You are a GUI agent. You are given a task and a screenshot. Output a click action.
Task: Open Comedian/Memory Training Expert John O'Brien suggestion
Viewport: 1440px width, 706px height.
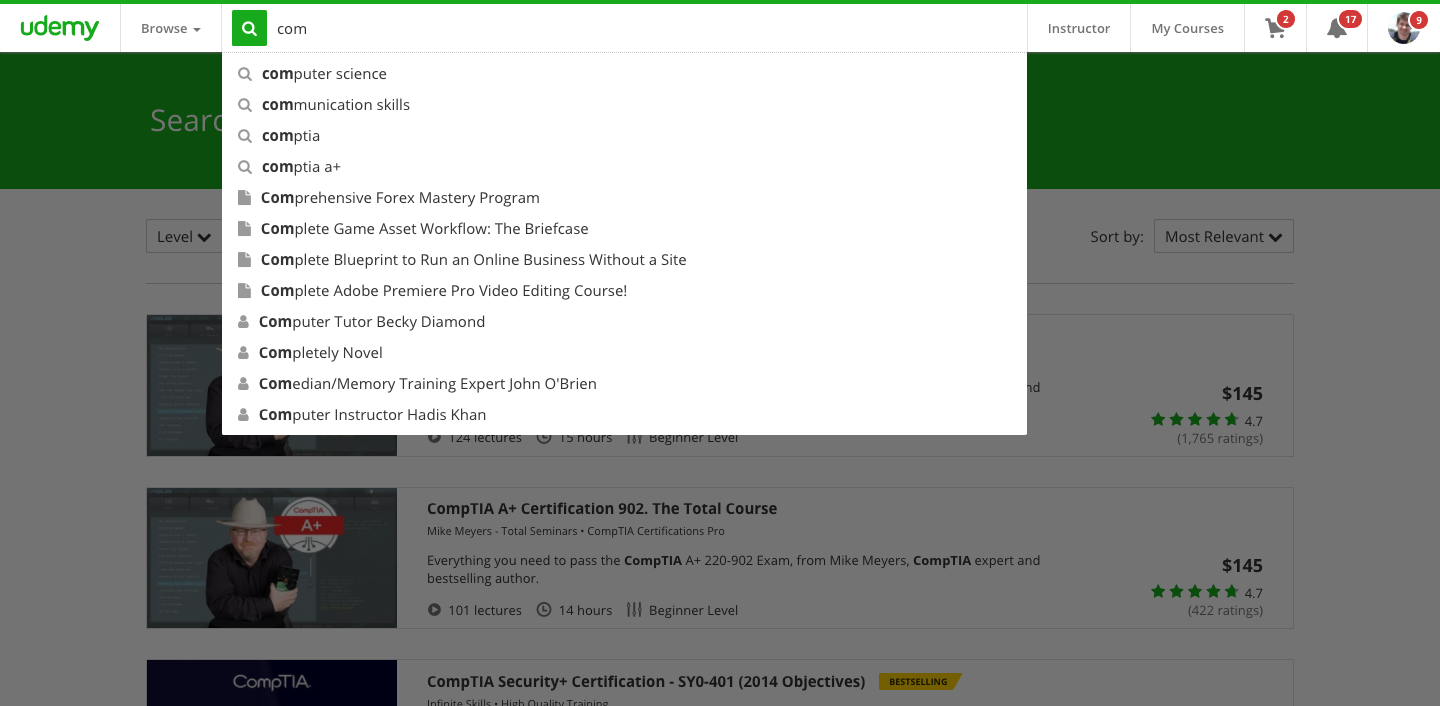pos(624,384)
